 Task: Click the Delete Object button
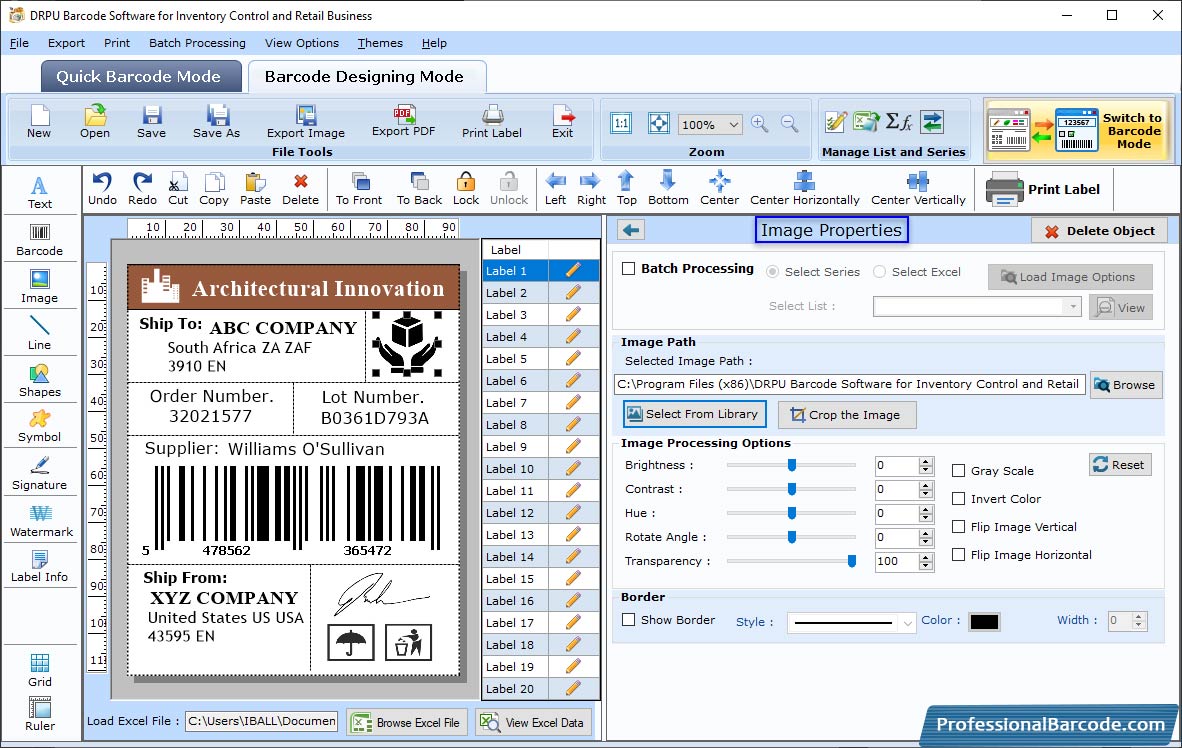click(1099, 231)
